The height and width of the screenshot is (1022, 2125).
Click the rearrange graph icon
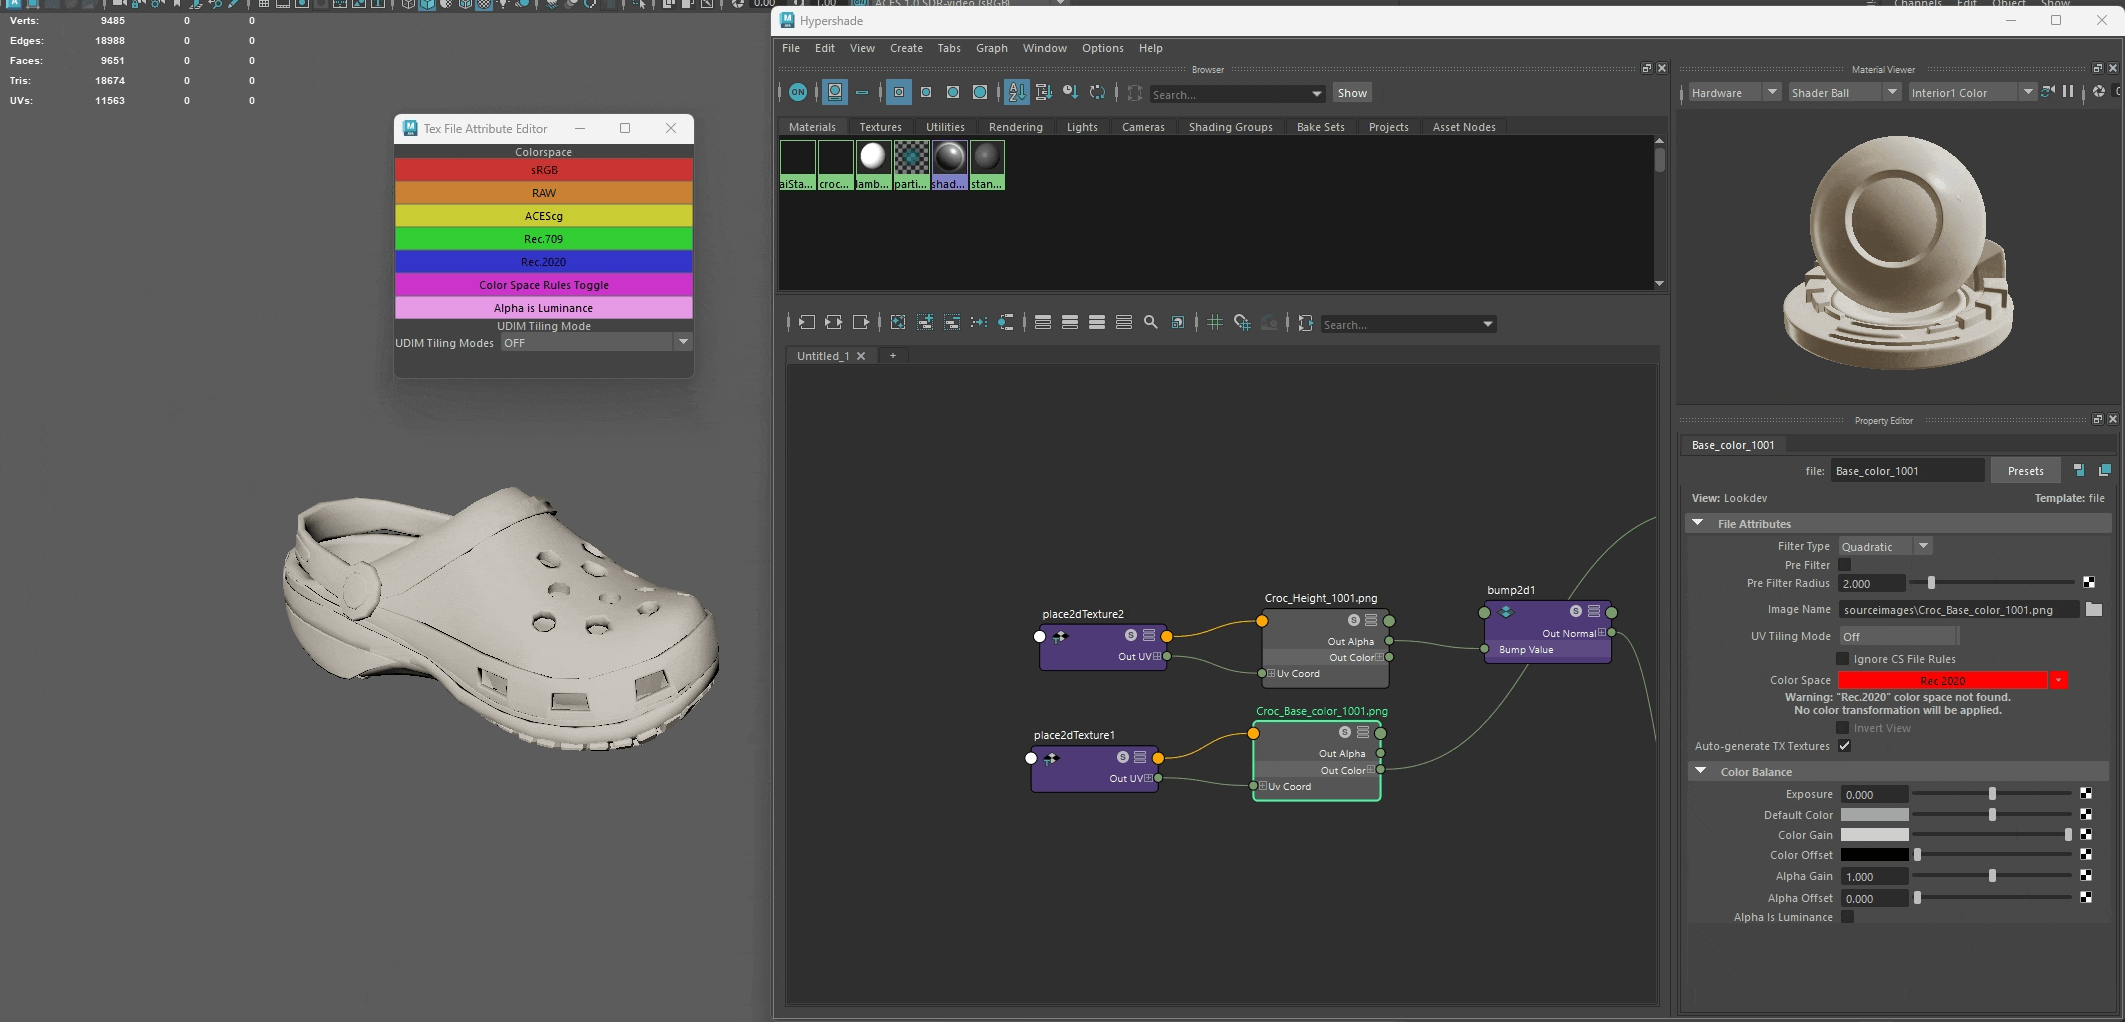979,322
